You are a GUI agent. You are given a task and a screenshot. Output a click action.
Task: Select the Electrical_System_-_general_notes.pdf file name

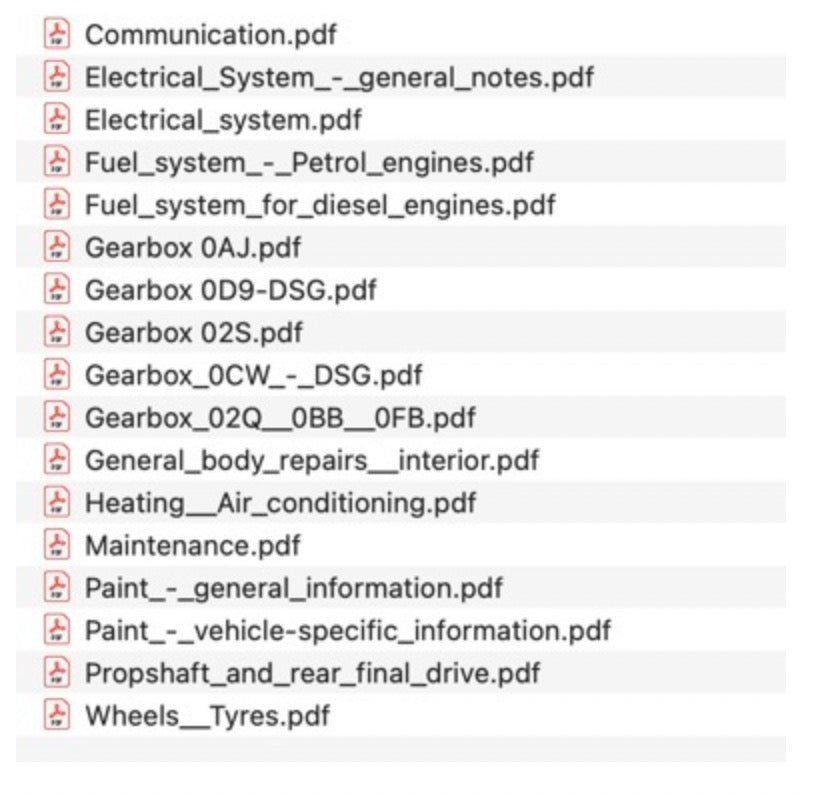click(x=339, y=77)
